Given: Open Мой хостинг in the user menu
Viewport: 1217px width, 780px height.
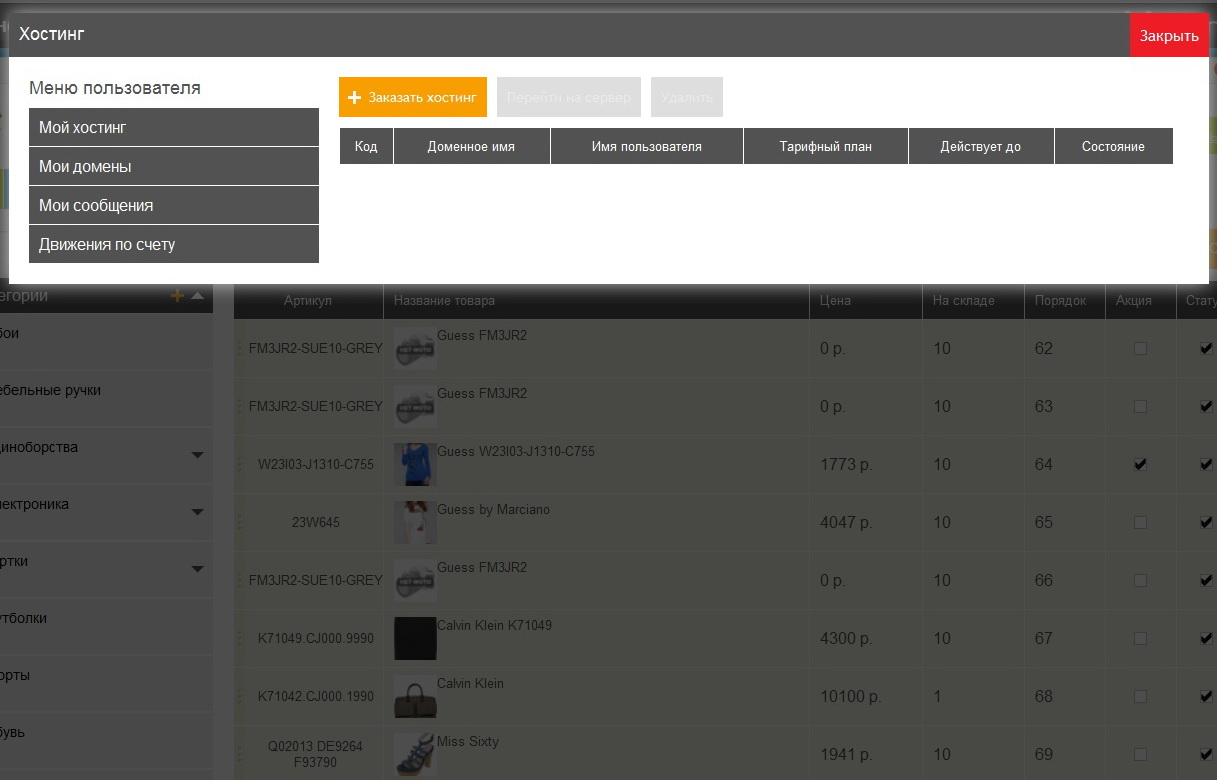Looking at the screenshot, I should tap(174, 128).
